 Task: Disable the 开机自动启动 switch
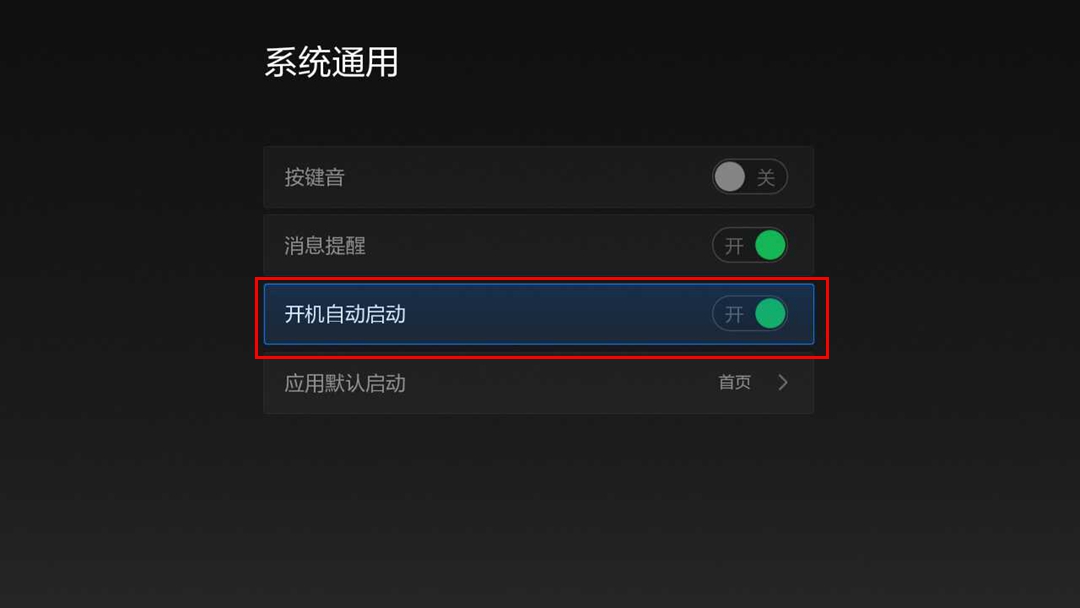[x=749, y=314]
